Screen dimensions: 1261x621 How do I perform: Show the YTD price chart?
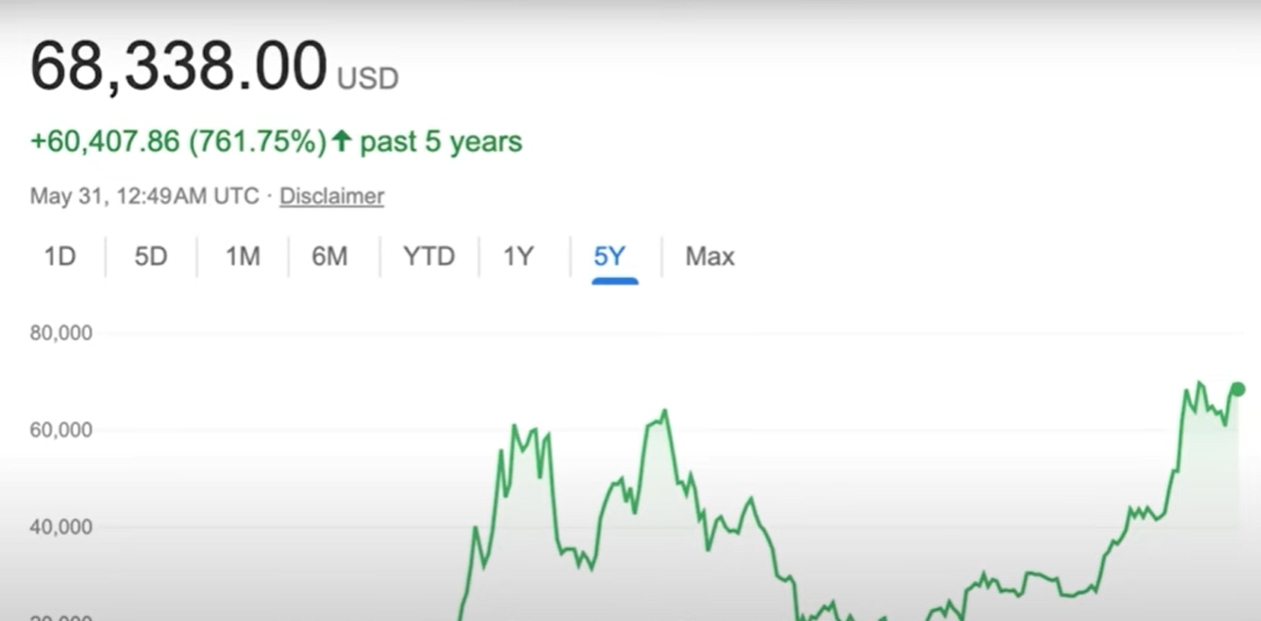429,257
